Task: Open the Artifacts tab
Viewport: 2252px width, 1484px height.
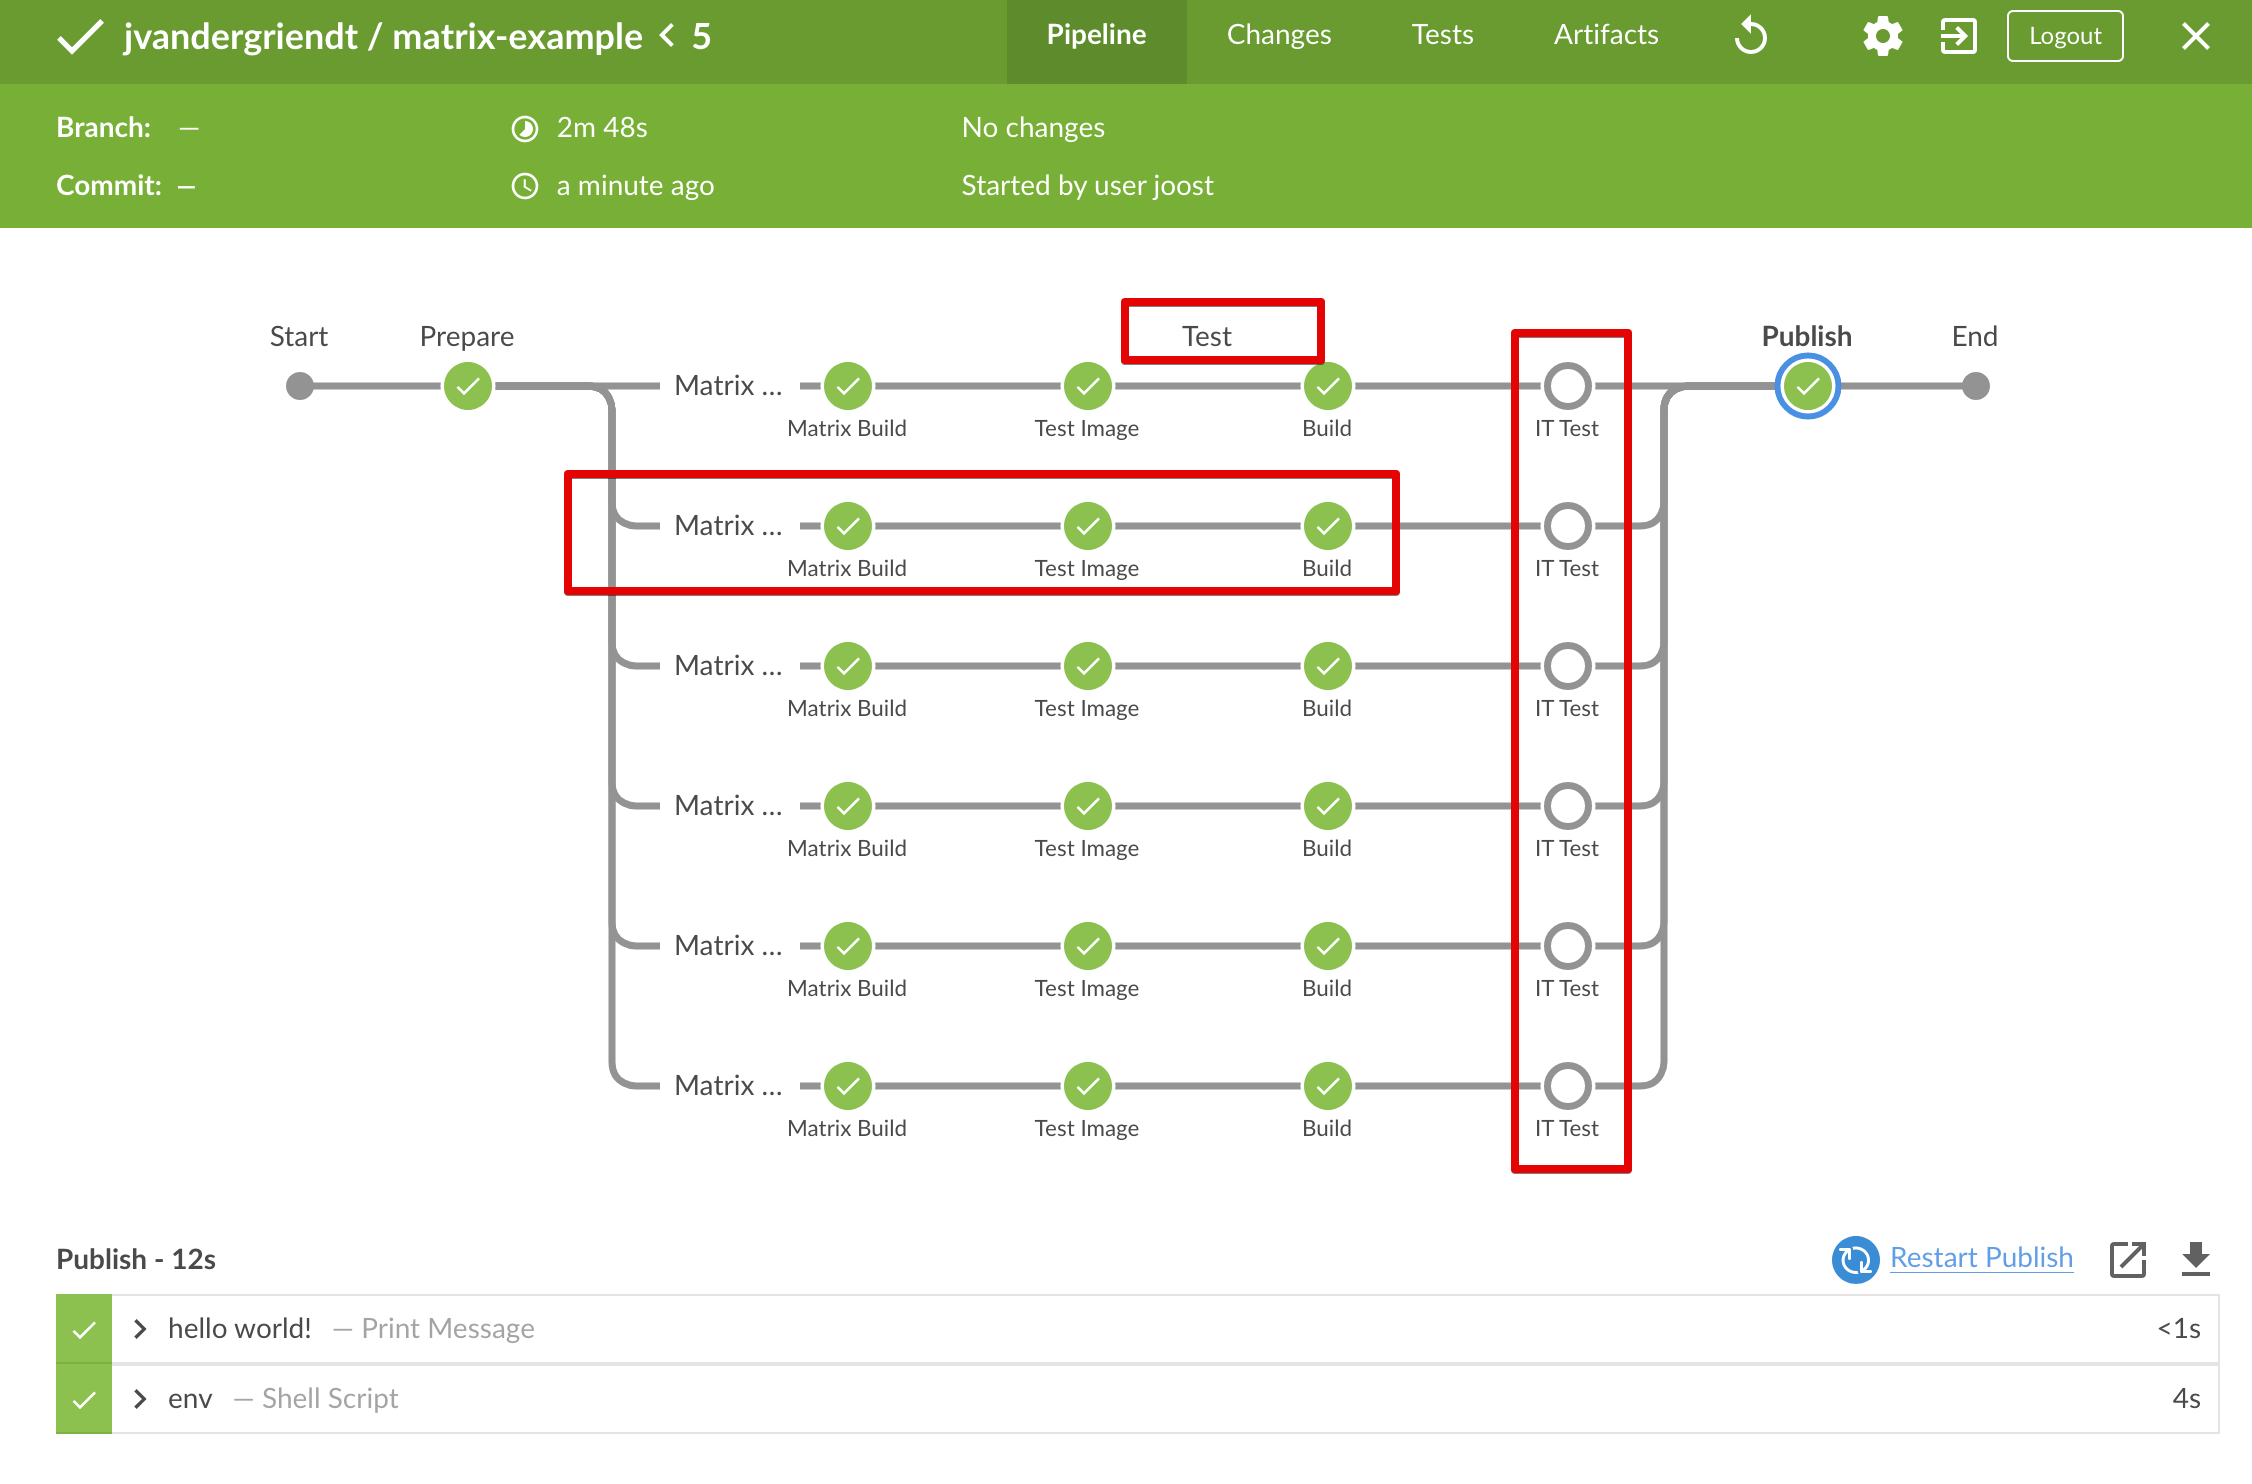Action: (x=1604, y=34)
